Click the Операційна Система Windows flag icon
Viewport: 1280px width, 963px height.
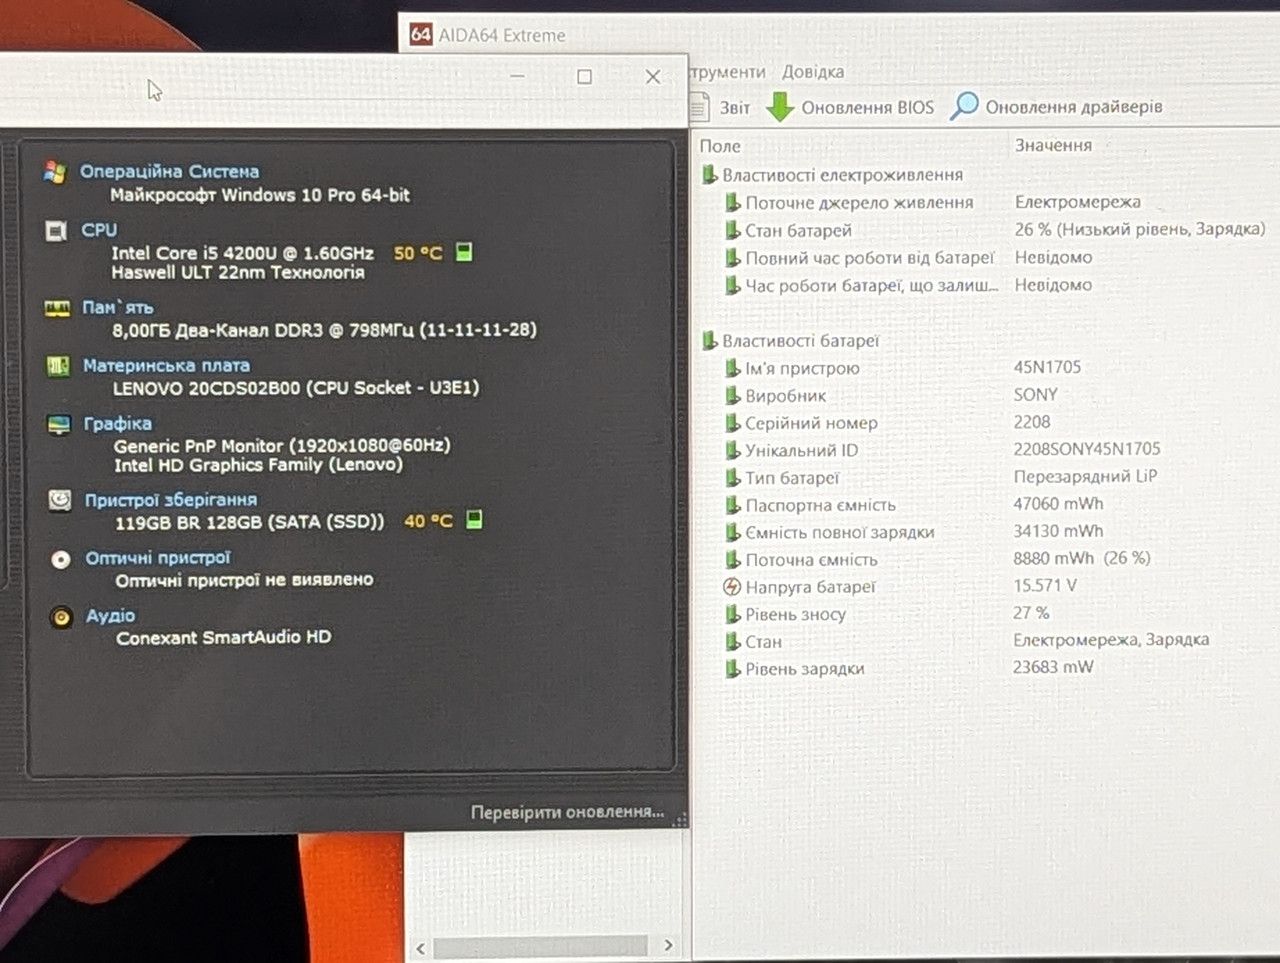[x=55, y=172]
